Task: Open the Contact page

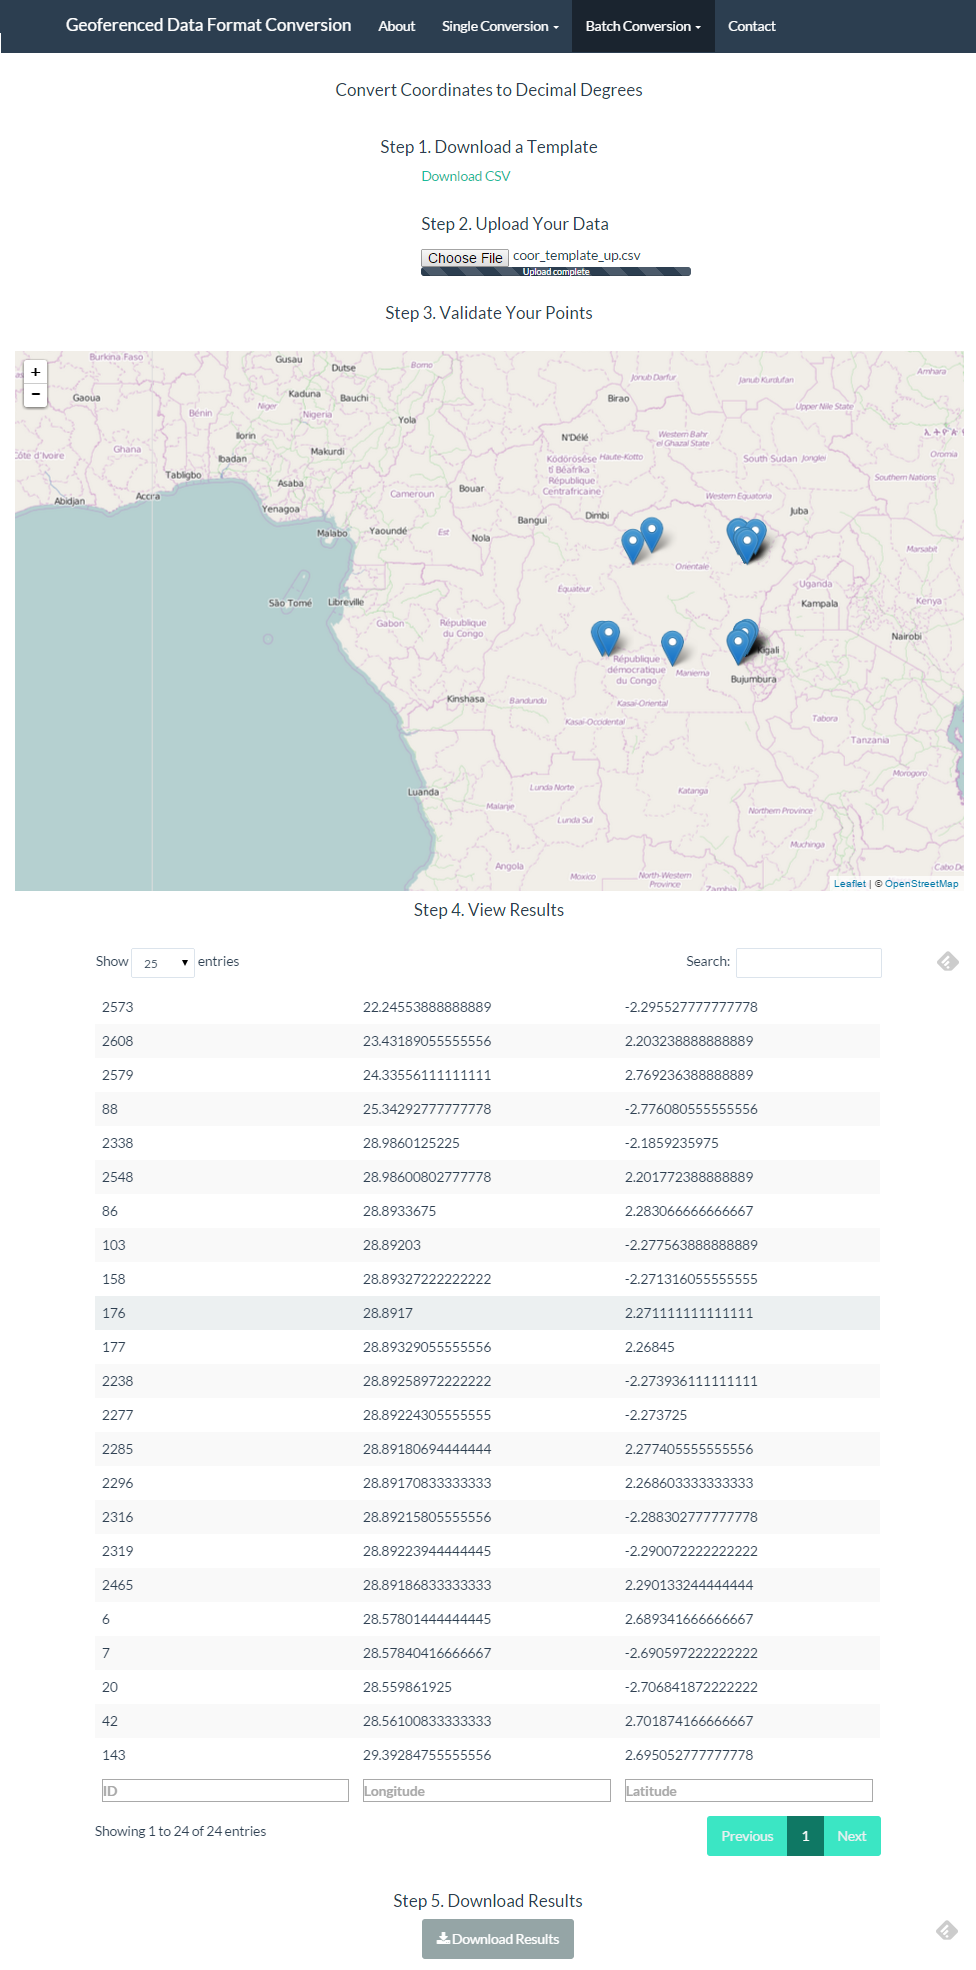Action: (x=751, y=26)
